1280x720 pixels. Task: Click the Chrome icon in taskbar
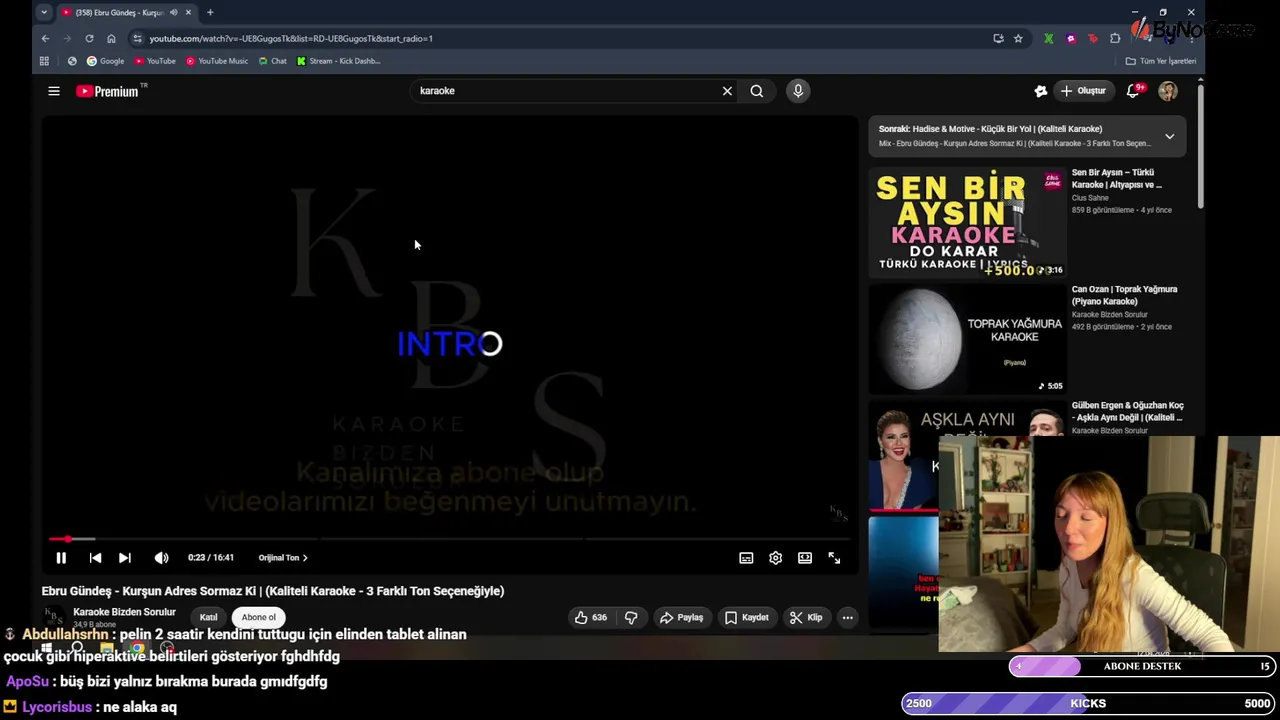(x=137, y=648)
